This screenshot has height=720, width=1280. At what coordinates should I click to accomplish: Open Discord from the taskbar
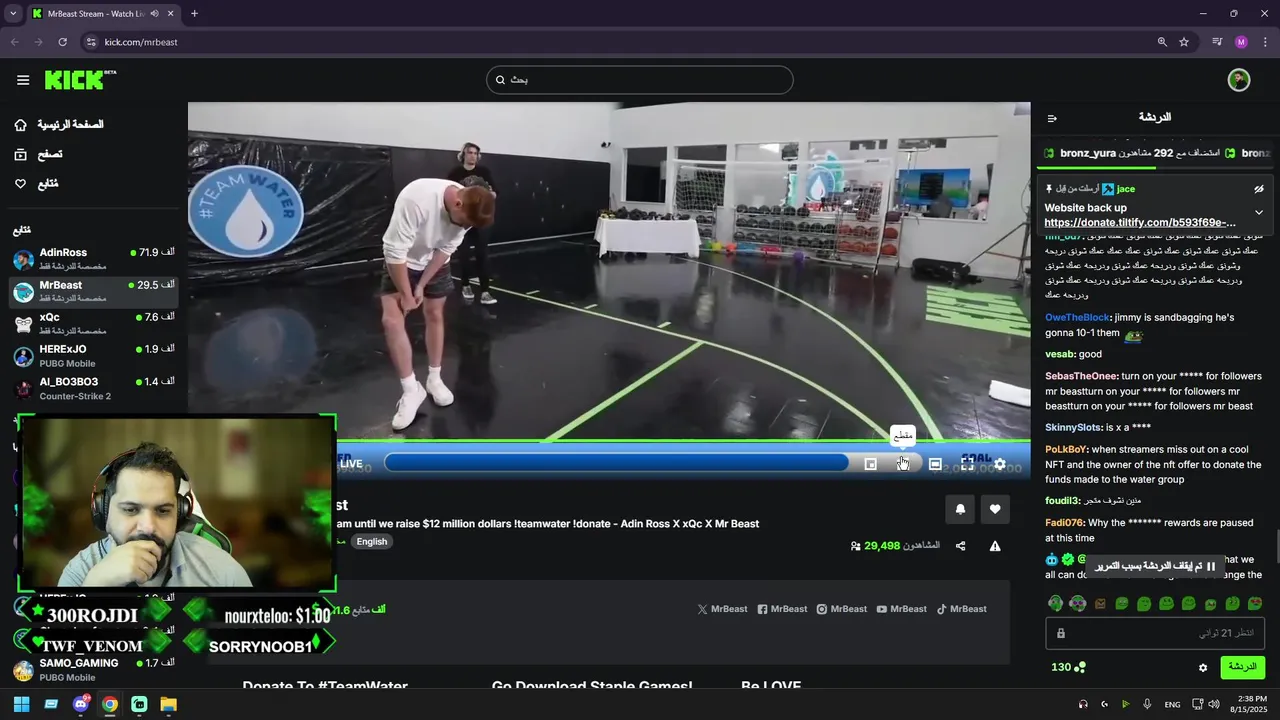click(80, 704)
